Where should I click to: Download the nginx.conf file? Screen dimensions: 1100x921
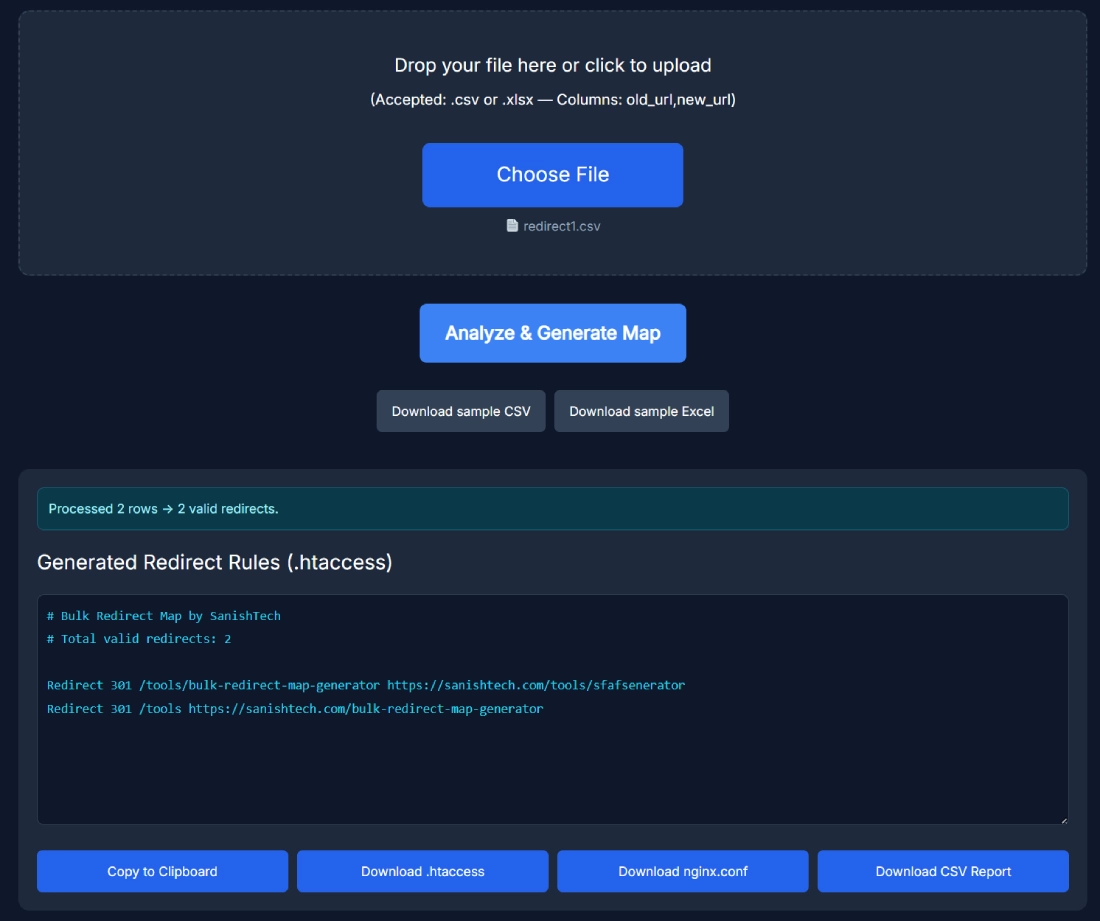[x=682, y=870]
